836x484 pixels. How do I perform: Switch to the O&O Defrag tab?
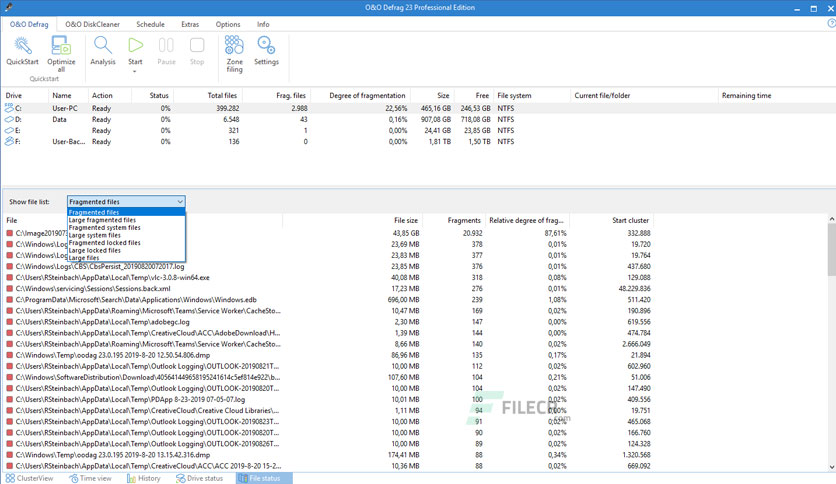click(29, 25)
